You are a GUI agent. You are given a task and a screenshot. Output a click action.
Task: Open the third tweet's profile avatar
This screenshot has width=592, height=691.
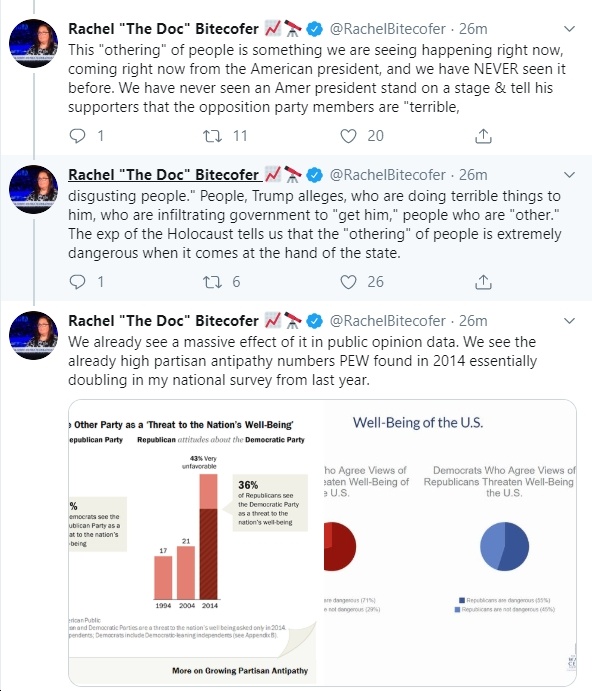pos(34,335)
